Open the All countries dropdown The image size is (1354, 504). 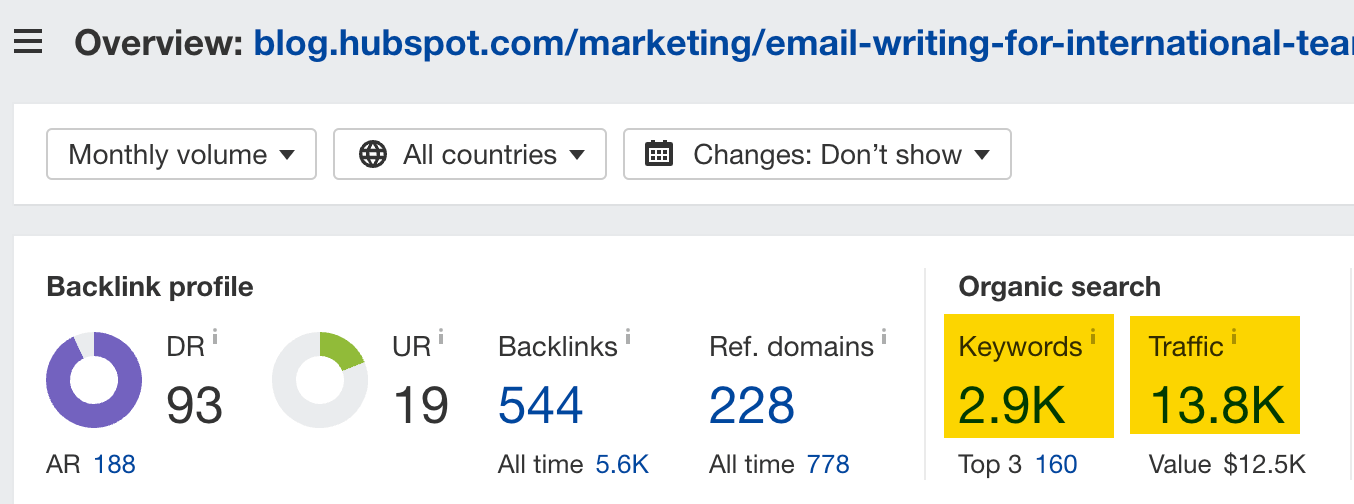pos(470,154)
